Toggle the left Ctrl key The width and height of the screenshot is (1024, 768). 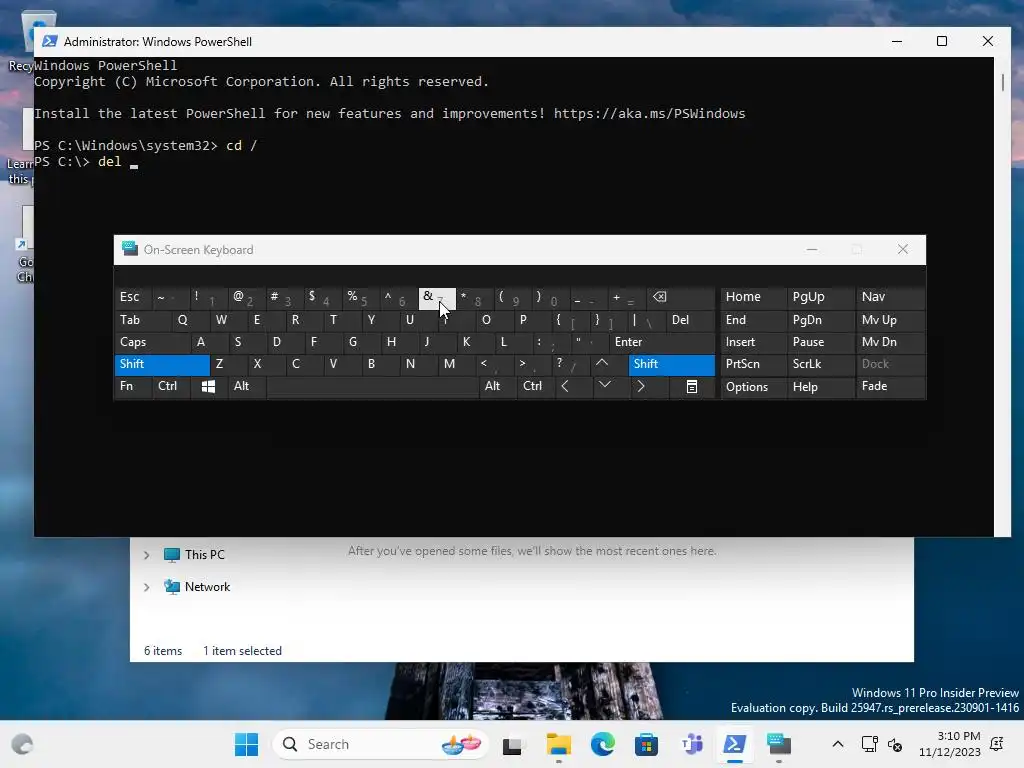click(171, 387)
